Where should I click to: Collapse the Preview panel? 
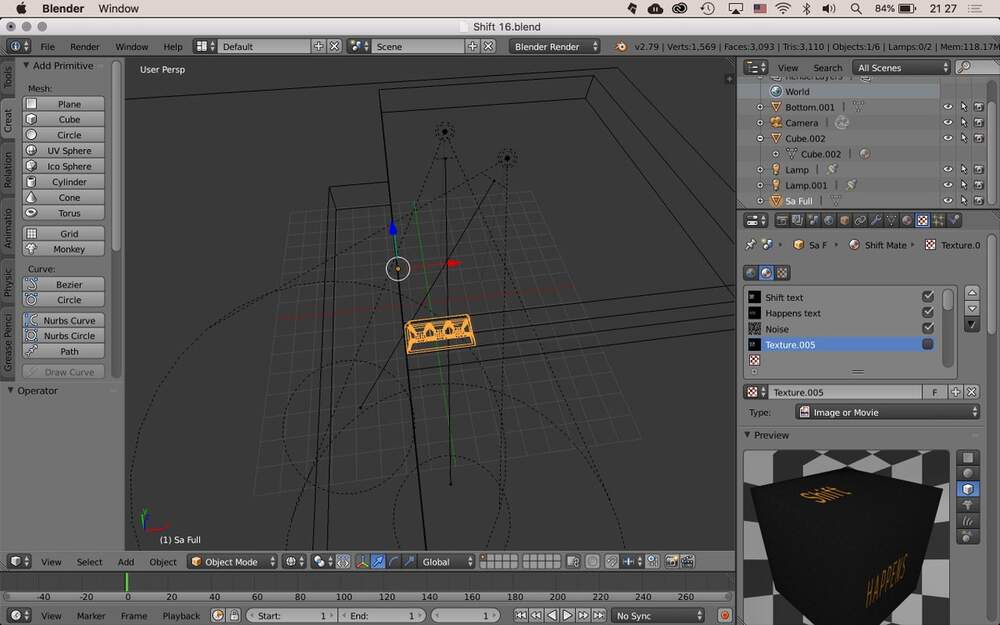pos(747,435)
